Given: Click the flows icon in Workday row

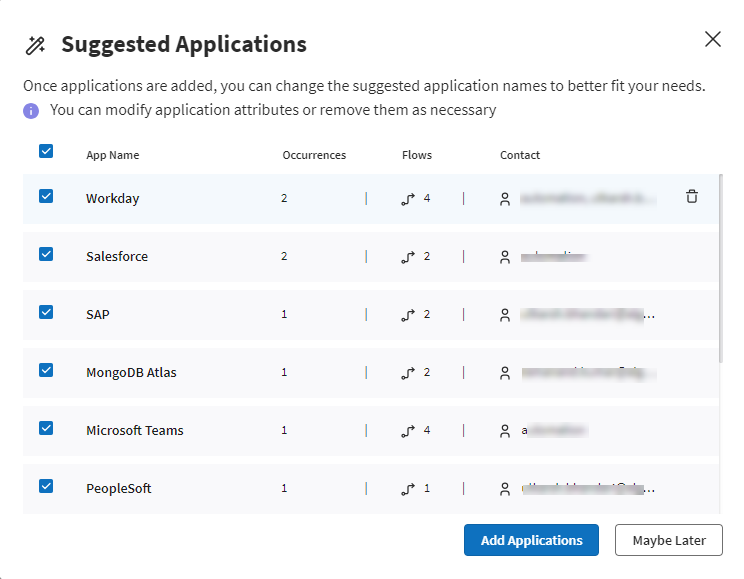Looking at the screenshot, I should pos(408,199).
